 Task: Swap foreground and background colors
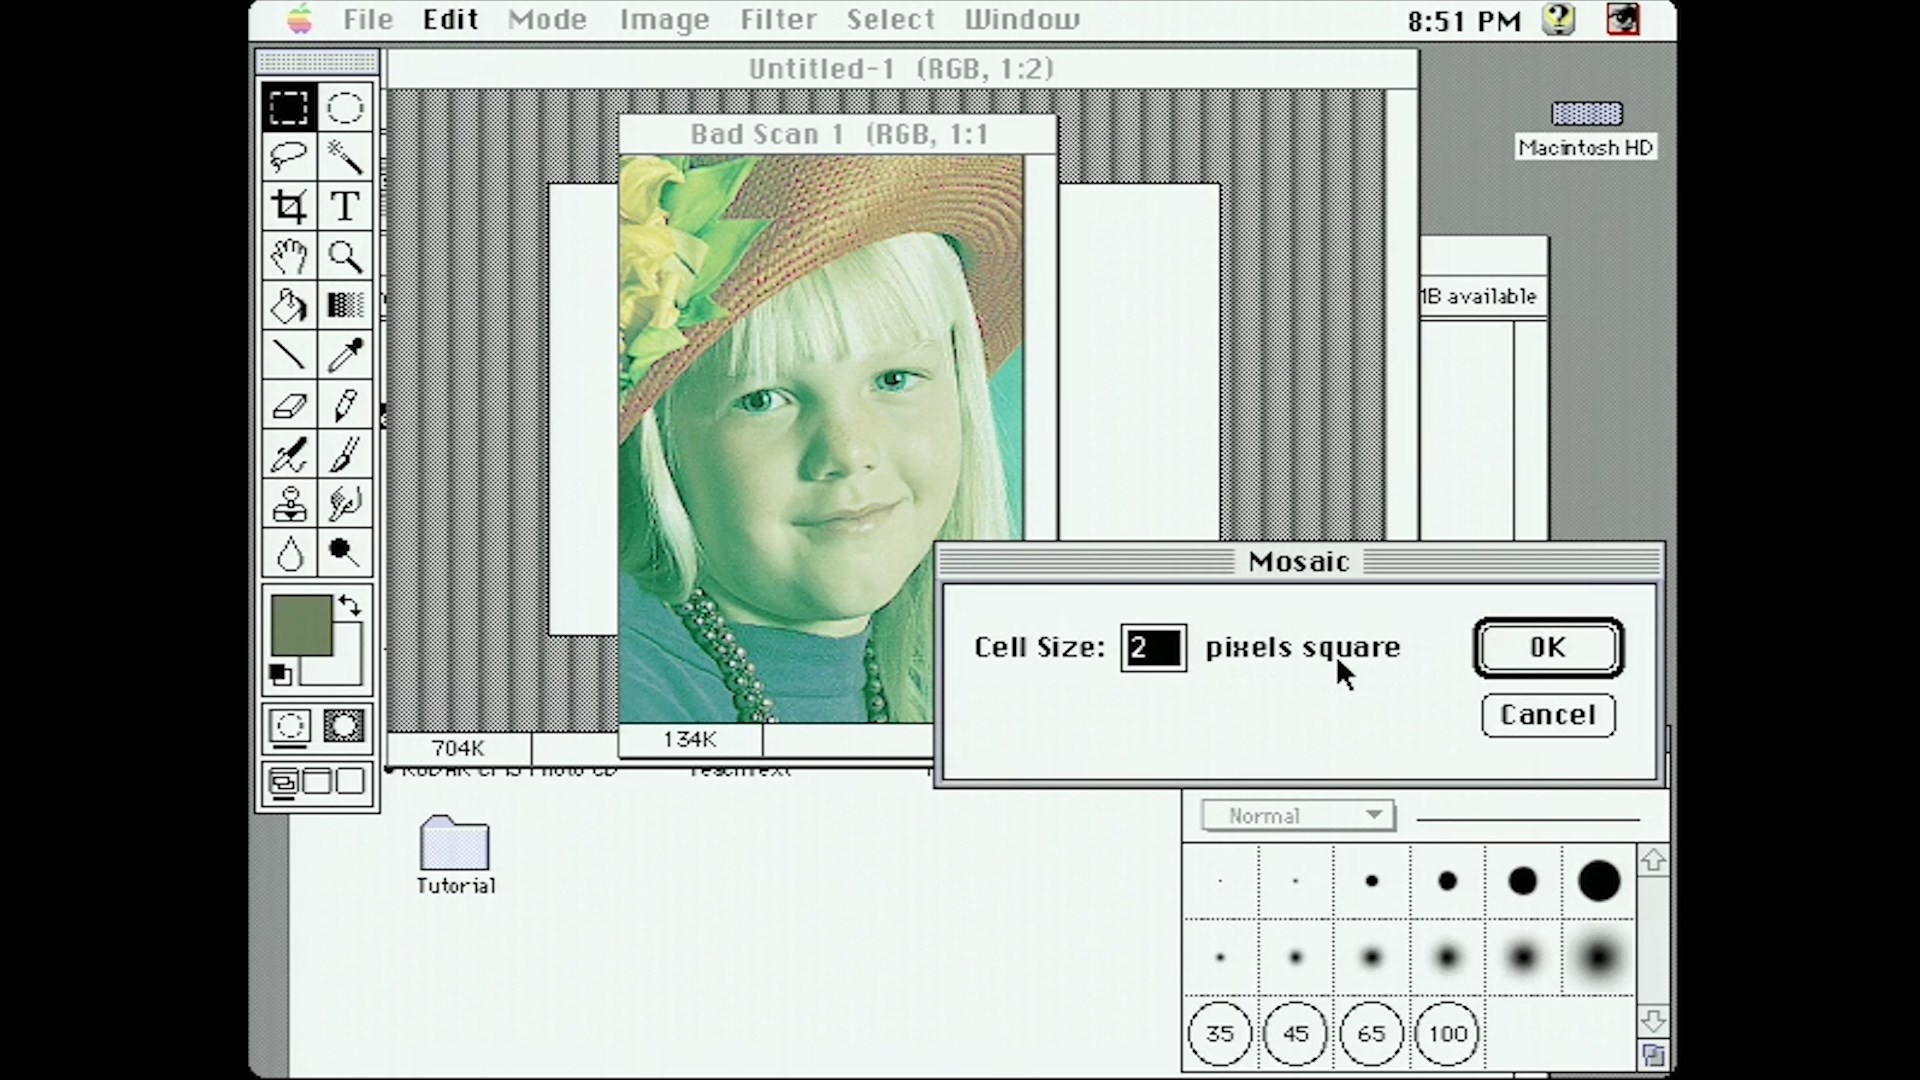(x=350, y=605)
